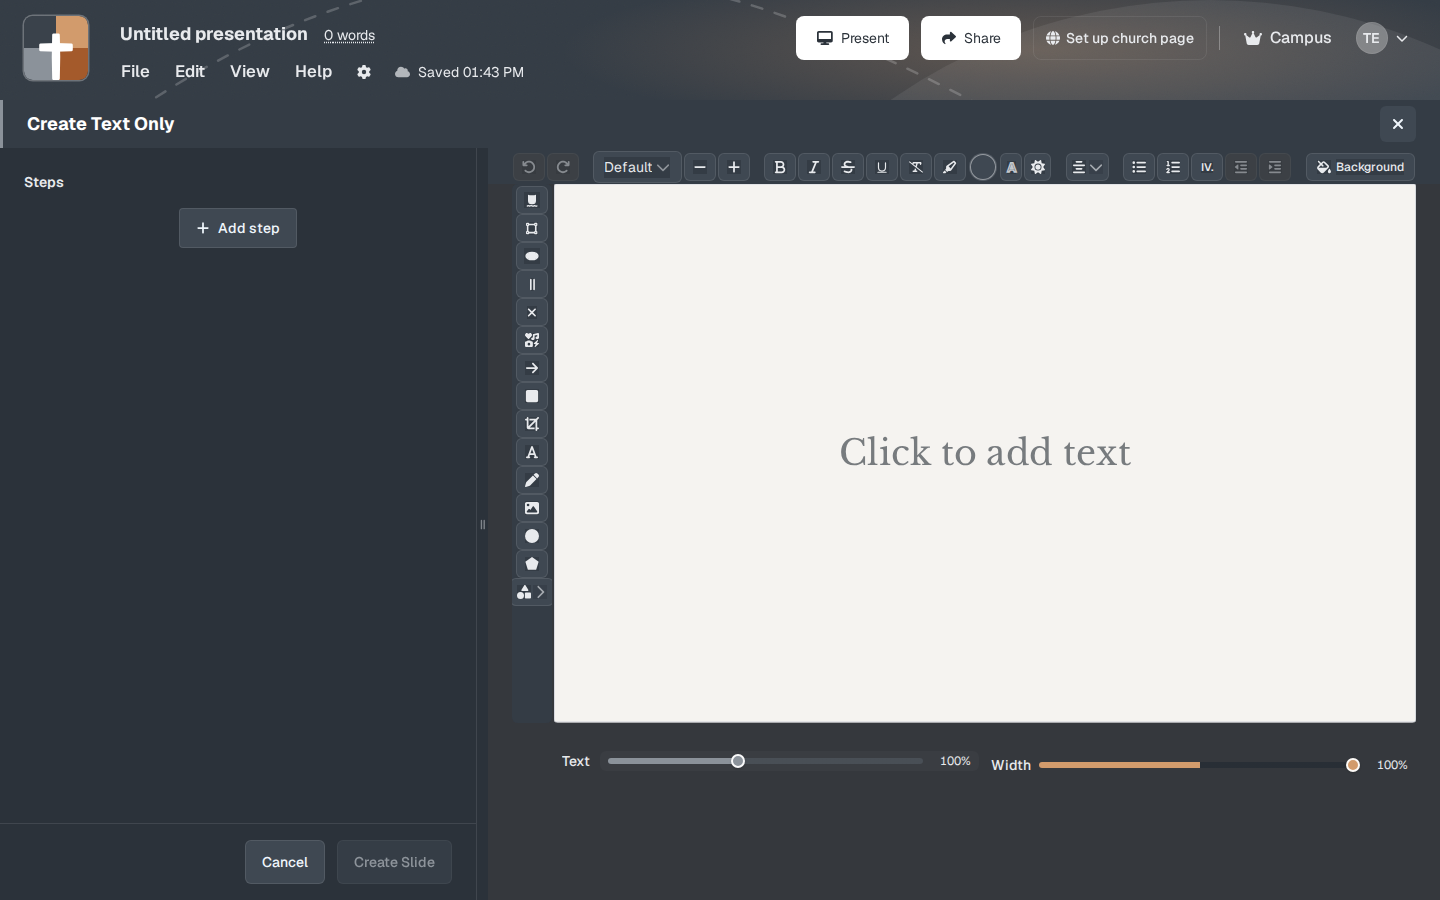1440x900 pixels.
Task: Click the slide text placeholder area
Action: (x=985, y=452)
